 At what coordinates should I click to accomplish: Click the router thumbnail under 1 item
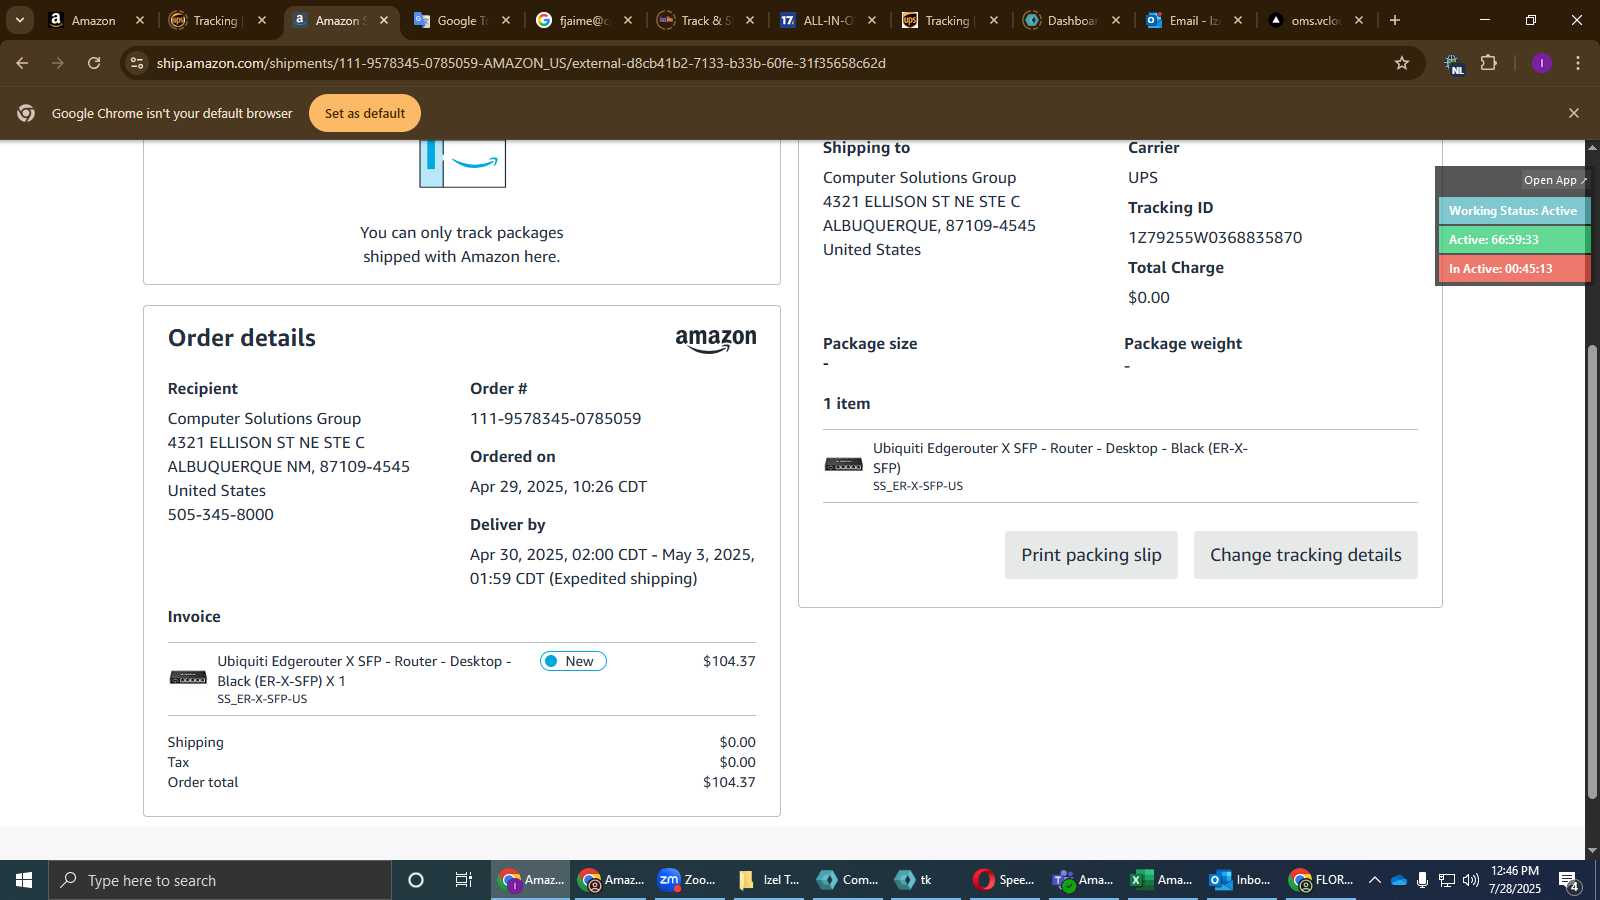(843, 464)
